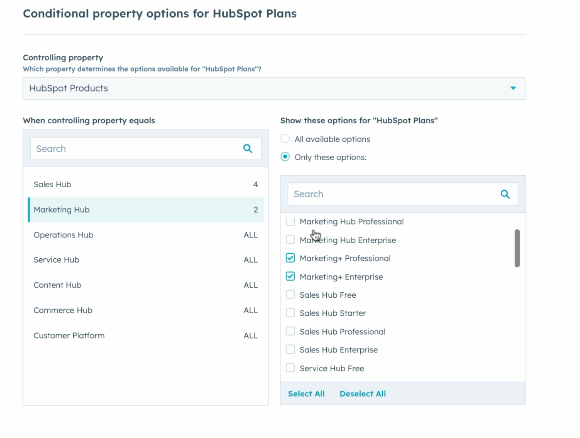Select the Only these options radio button
The width and height of the screenshot is (580, 438).
click(285, 157)
